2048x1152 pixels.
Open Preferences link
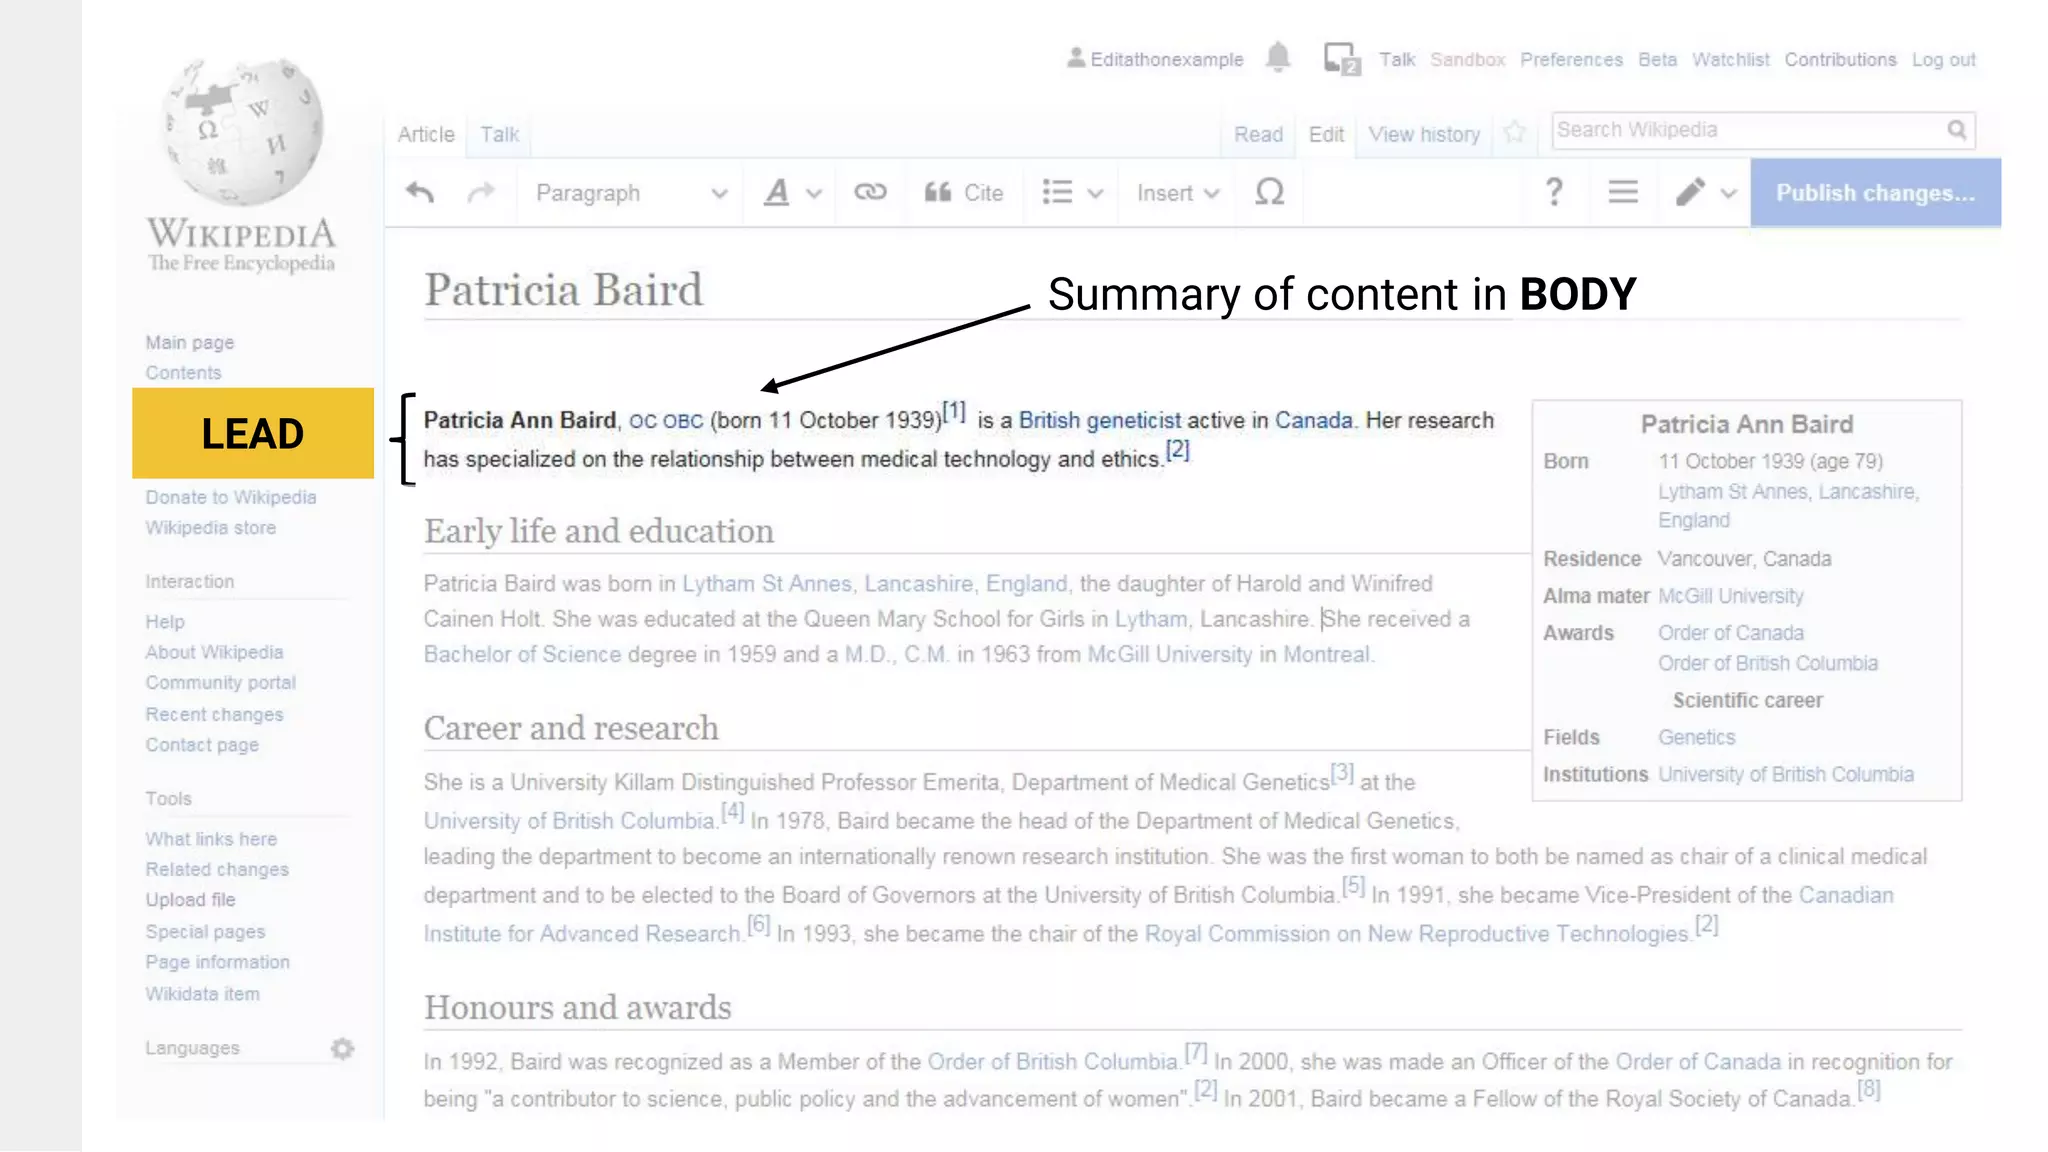1571,59
